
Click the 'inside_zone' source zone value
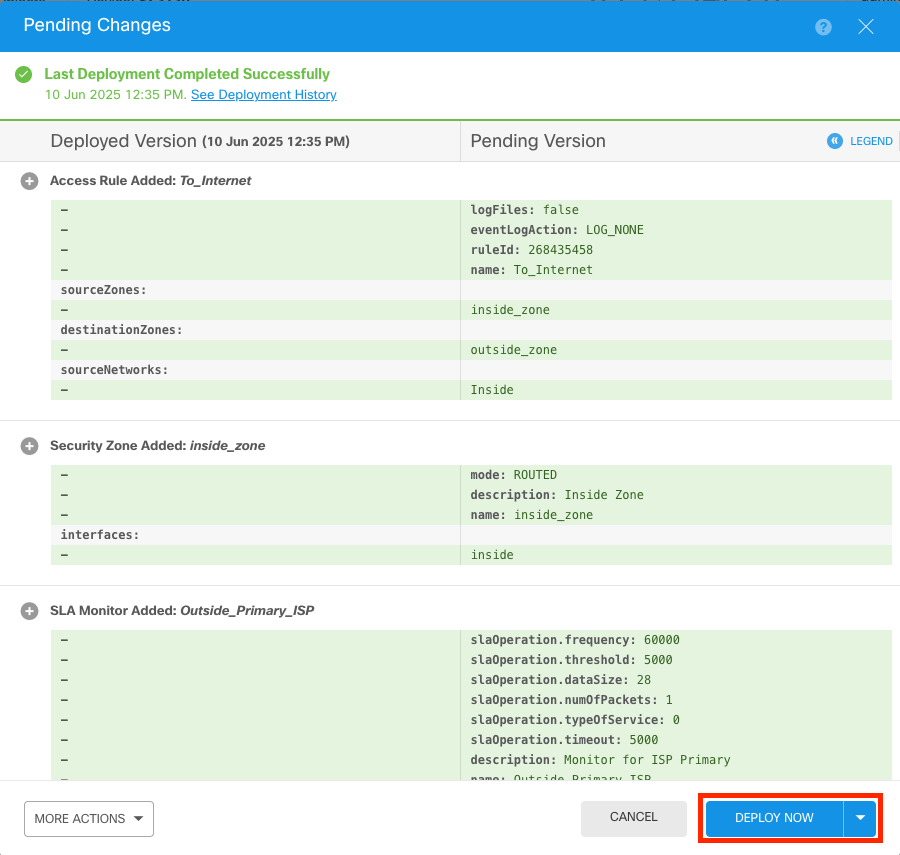pyautogui.click(x=510, y=310)
